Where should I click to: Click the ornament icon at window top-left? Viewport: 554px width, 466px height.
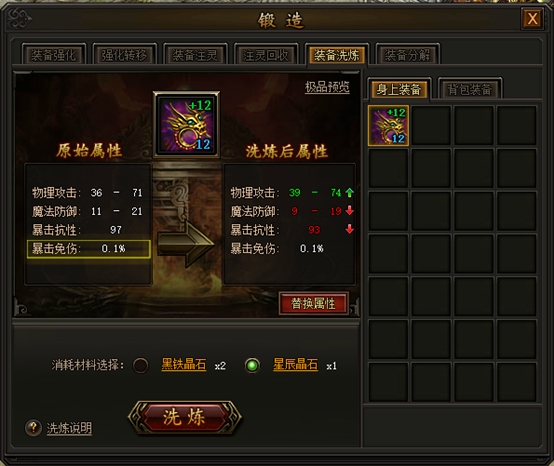coord(19,18)
